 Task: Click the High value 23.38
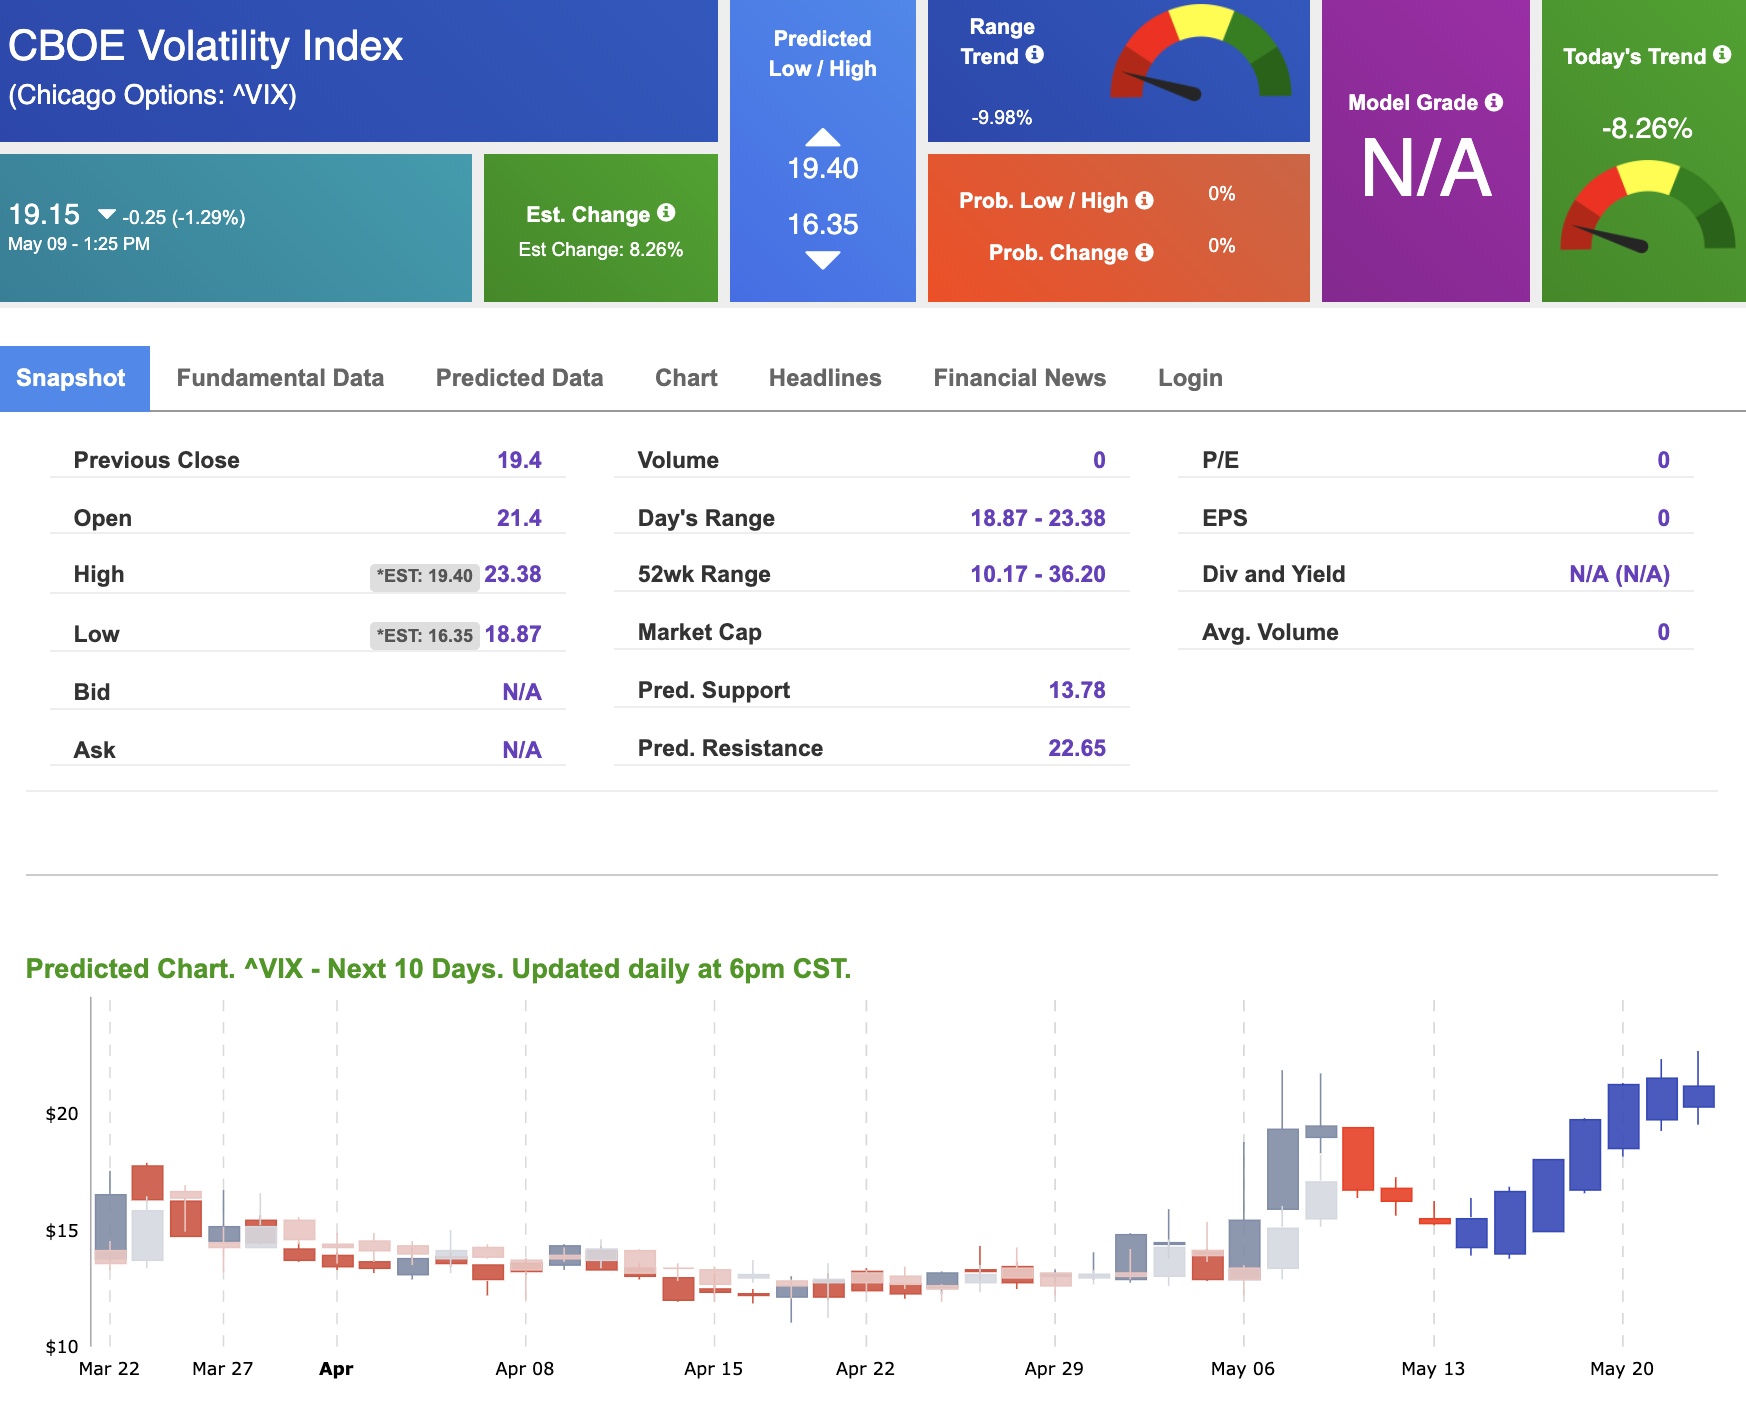point(513,574)
